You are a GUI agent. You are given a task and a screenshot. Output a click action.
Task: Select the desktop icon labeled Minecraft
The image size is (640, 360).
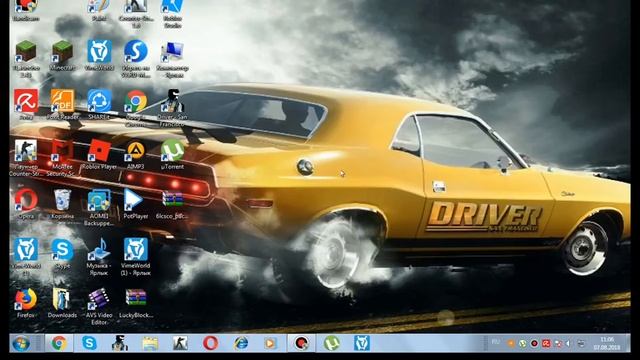click(62, 55)
